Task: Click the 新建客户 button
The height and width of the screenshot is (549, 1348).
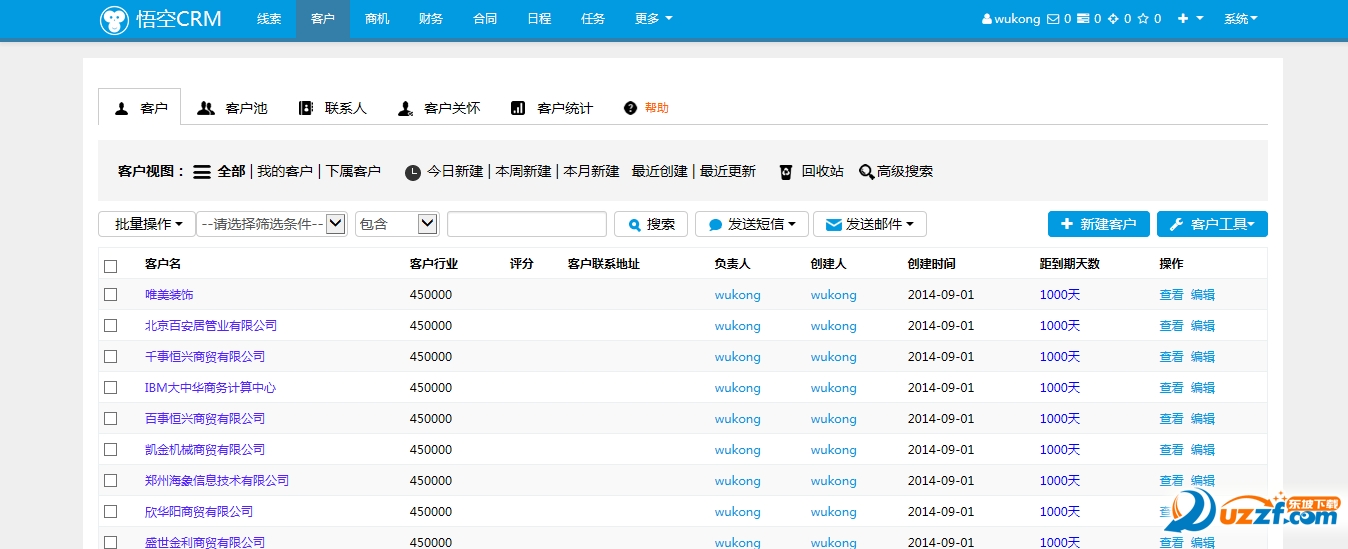Action: pyautogui.click(x=1098, y=224)
